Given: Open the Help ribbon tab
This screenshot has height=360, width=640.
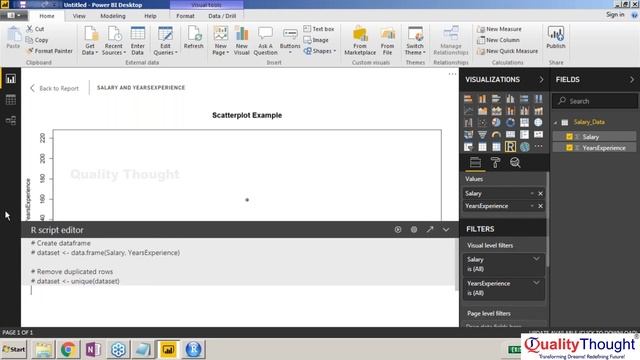Looking at the screenshot, I should click(x=150, y=16).
